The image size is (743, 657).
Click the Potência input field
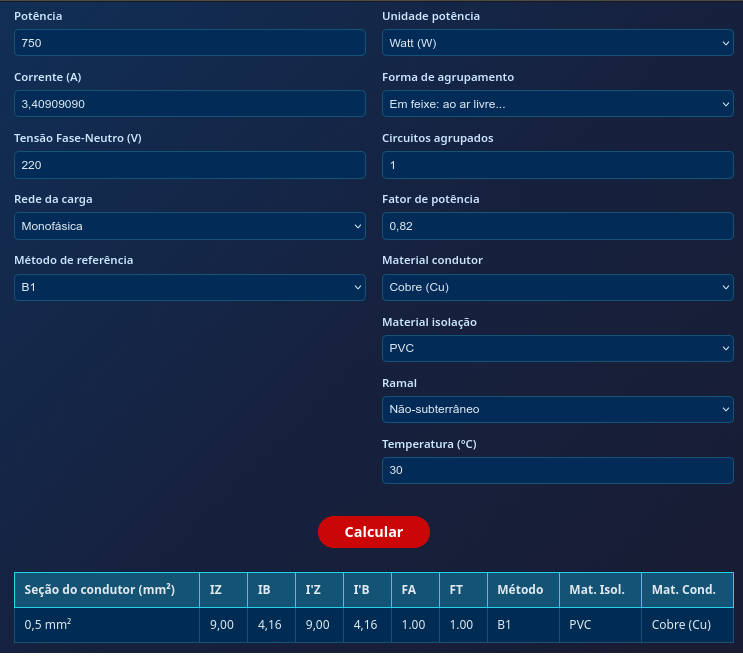point(190,43)
